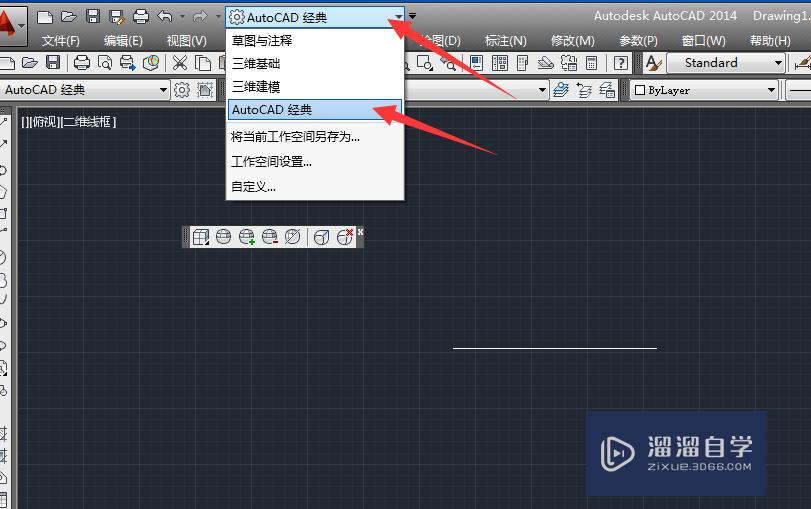Open the workspaces toolbar AutoCAD 经典 dropdown
Screen dimensions: 811x509
tap(85, 90)
